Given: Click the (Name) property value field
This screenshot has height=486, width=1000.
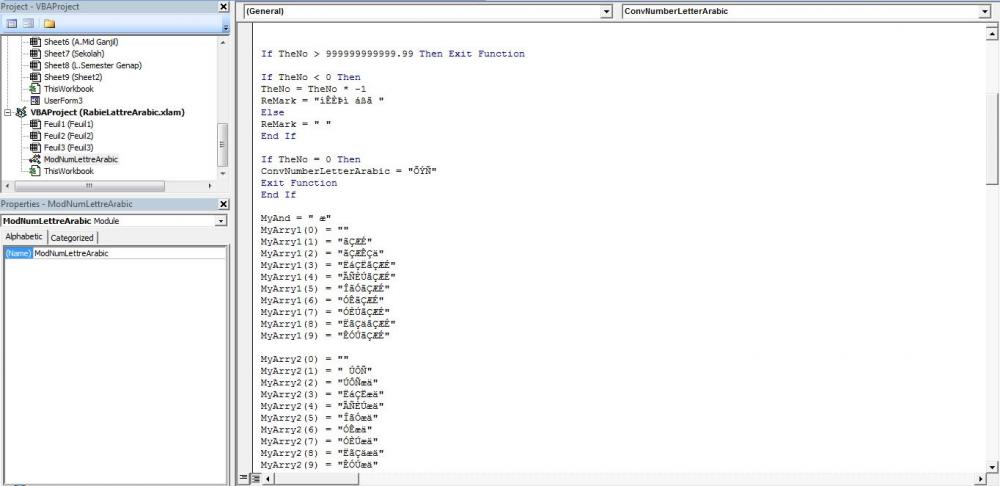Looking at the screenshot, I should point(130,254).
